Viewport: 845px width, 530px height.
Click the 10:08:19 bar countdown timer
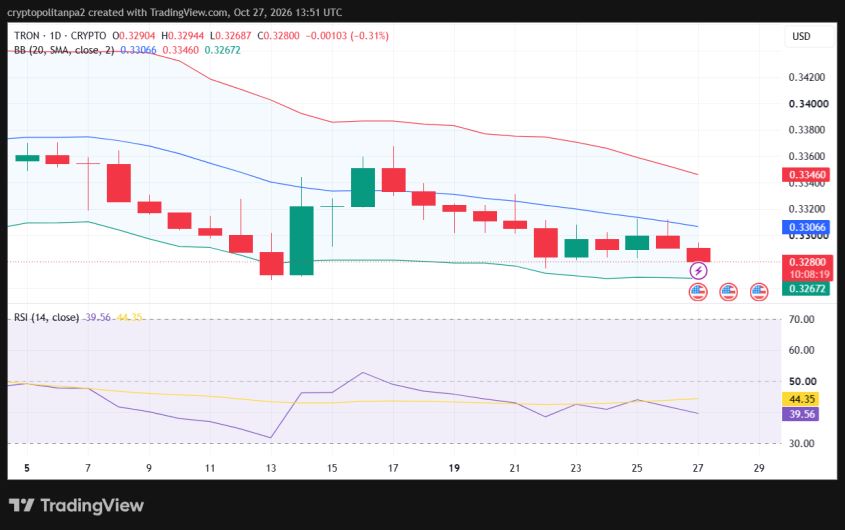point(808,275)
